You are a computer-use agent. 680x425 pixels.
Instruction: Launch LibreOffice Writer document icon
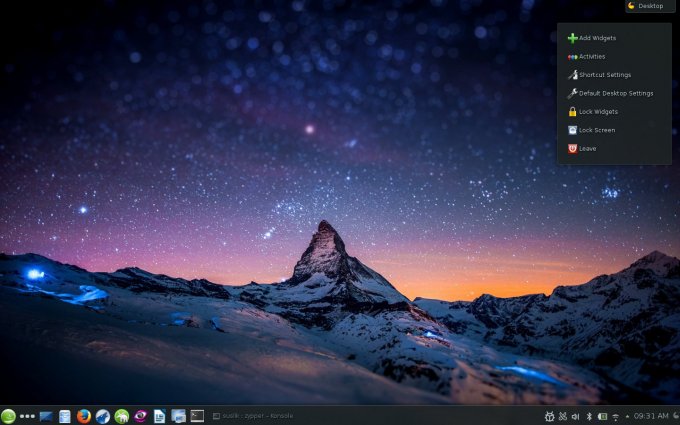click(x=159, y=416)
